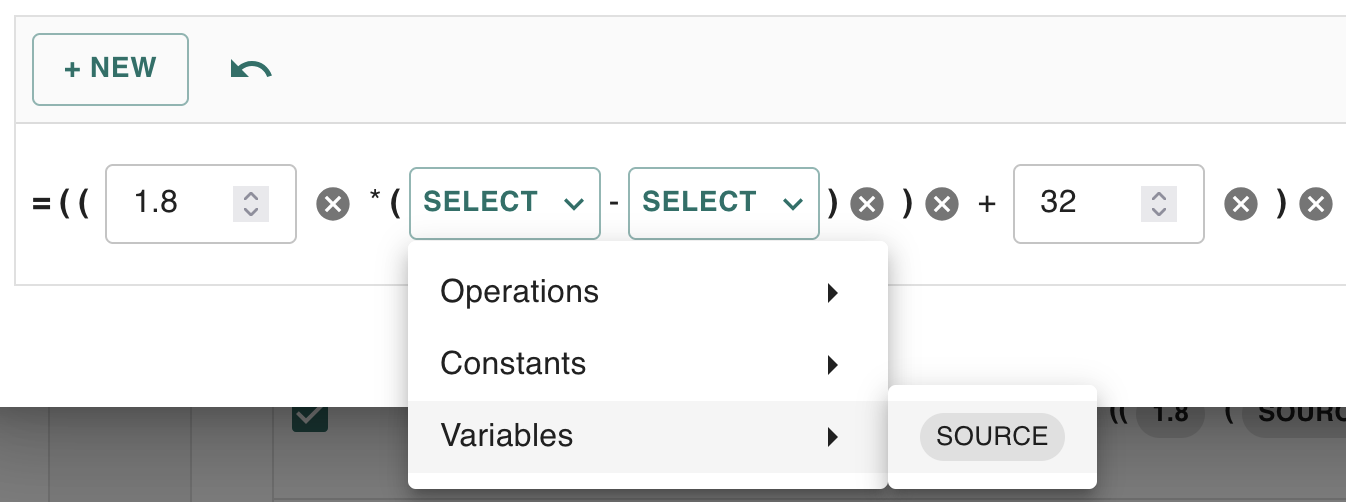This screenshot has height=502, width=1346.
Task: Delete the outermost formula group
Action: [x=1315, y=205]
